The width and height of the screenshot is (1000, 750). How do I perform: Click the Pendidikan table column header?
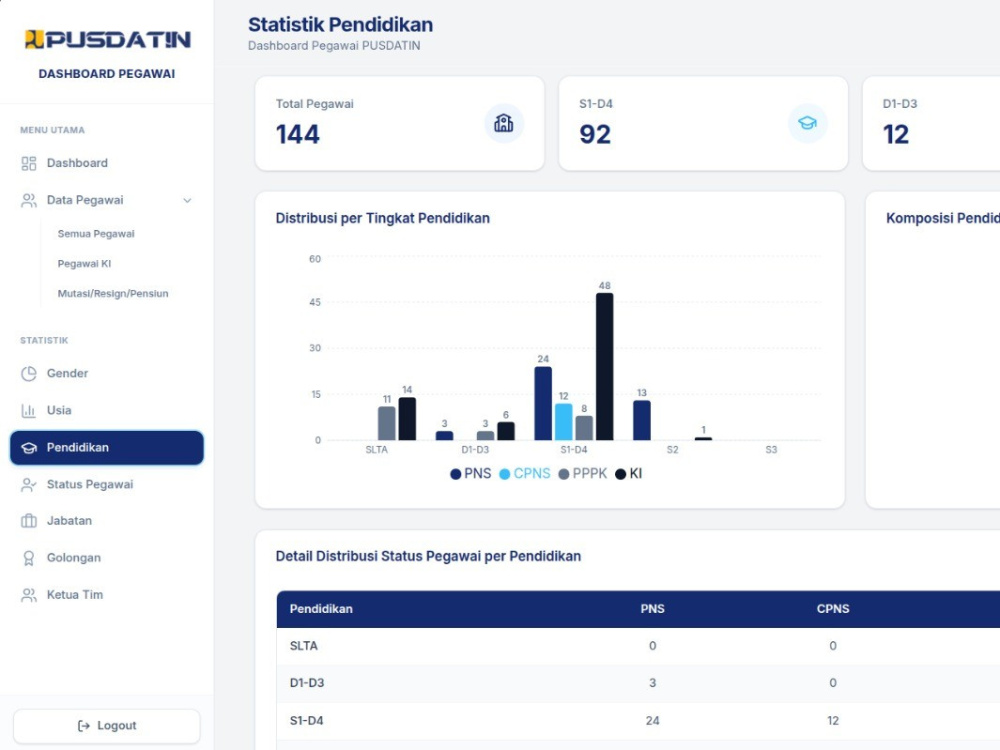pyautogui.click(x=321, y=609)
